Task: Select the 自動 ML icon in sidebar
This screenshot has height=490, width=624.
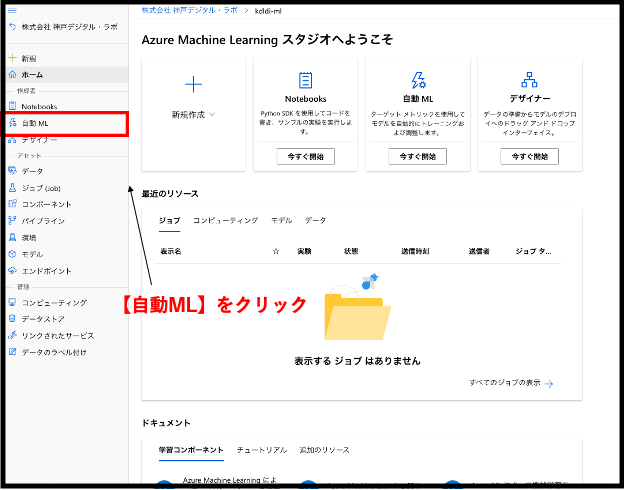Action: [x=13, y=123]
